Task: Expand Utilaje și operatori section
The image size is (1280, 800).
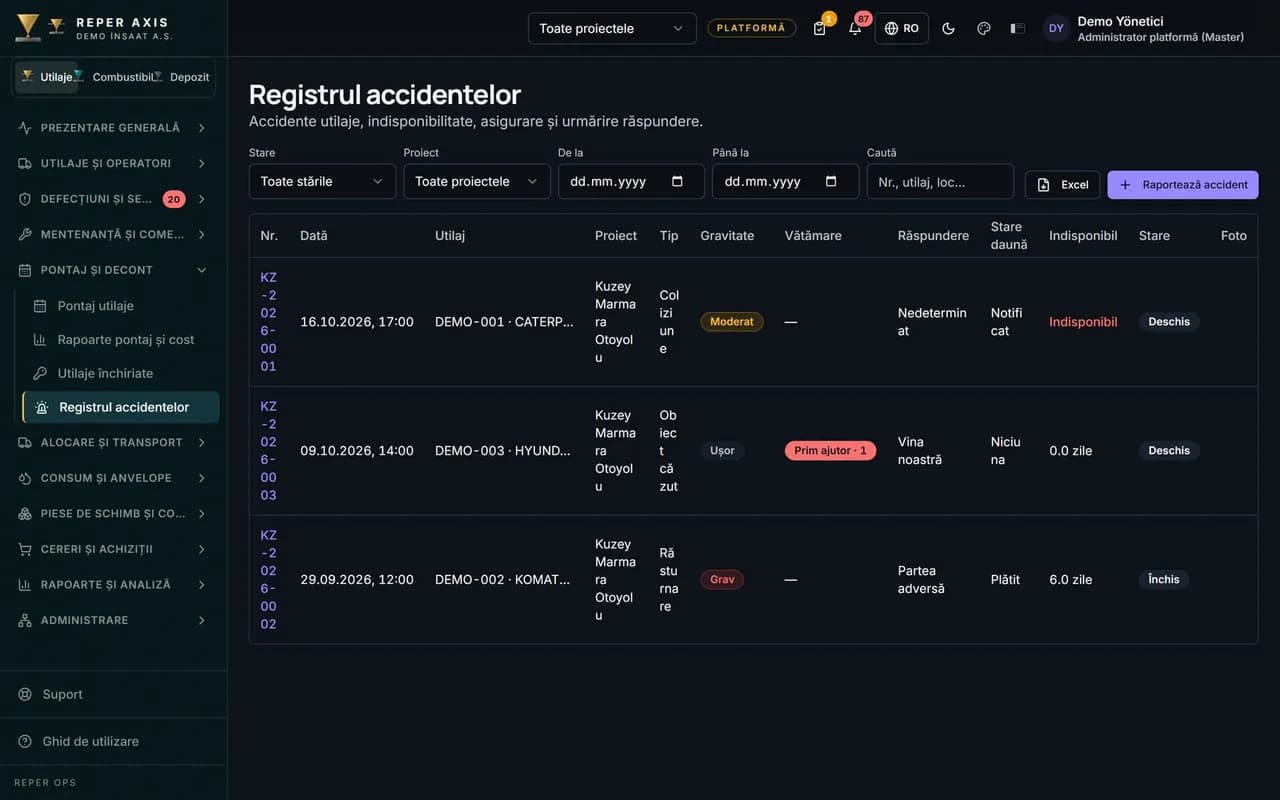Action: coord(113,163)
